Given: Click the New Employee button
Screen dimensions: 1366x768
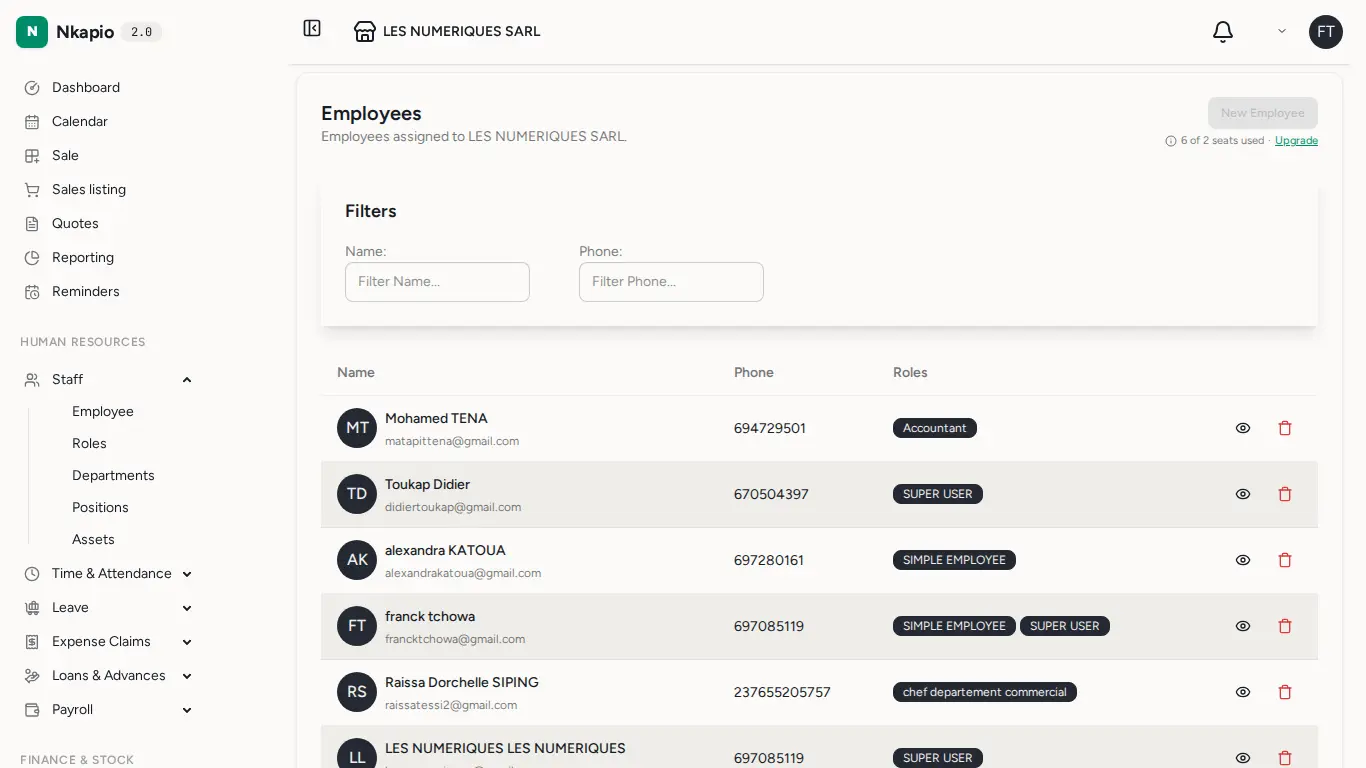Looking at the screenshot, I should click(x=1263, y=113).
